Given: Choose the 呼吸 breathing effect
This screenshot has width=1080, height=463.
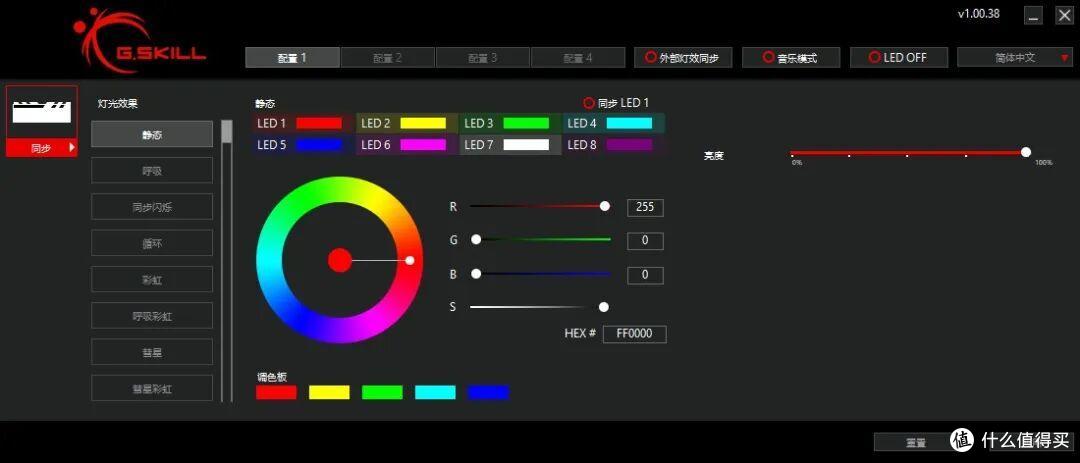Looking at the screenshot, I should (x=152, y=170).
